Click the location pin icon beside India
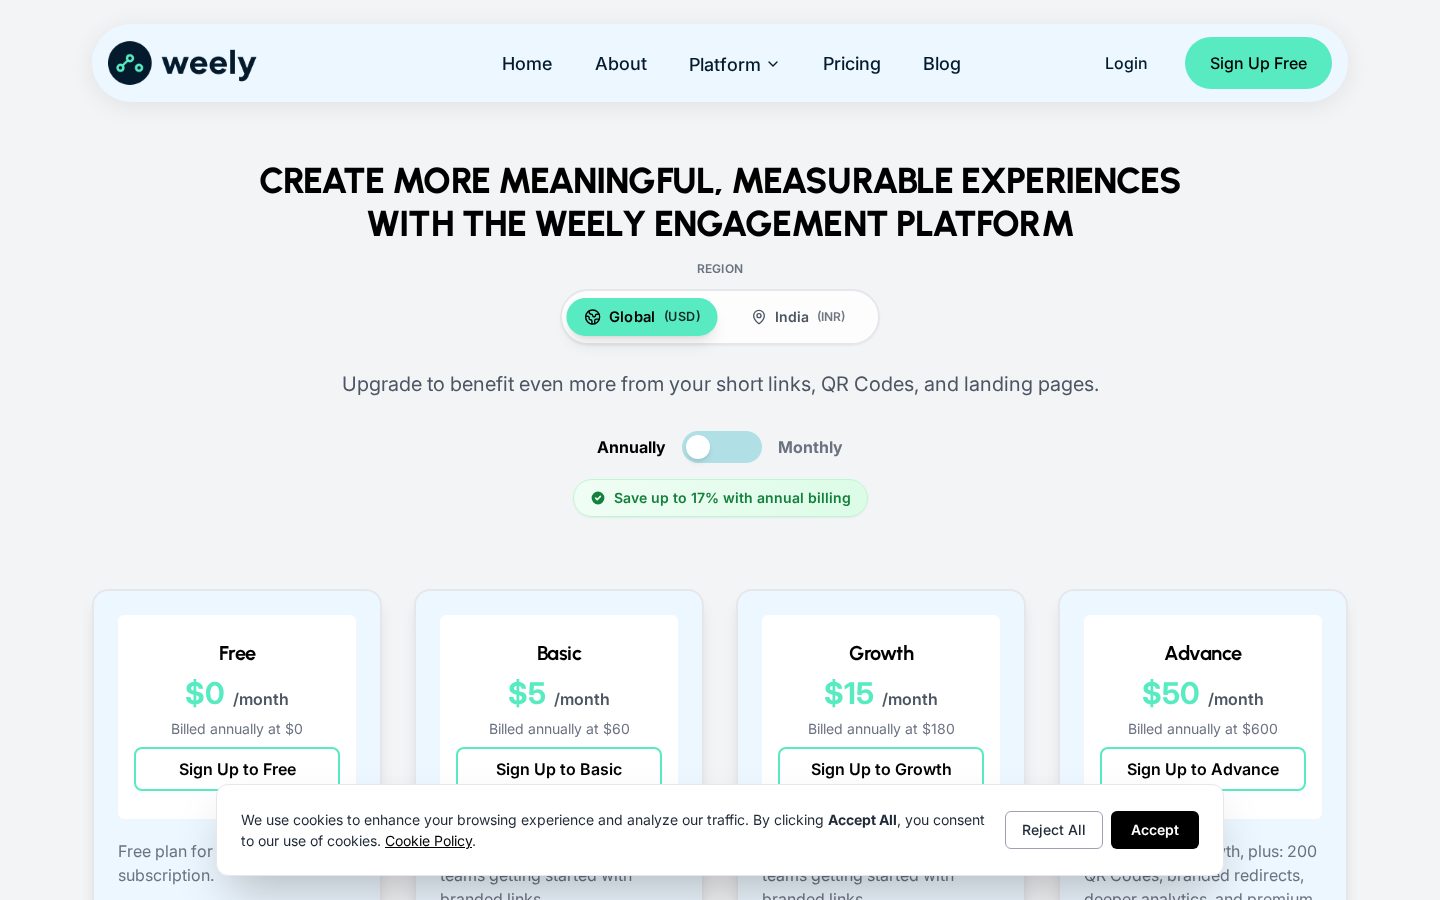Screen dimensions: 1440x900 759,317
